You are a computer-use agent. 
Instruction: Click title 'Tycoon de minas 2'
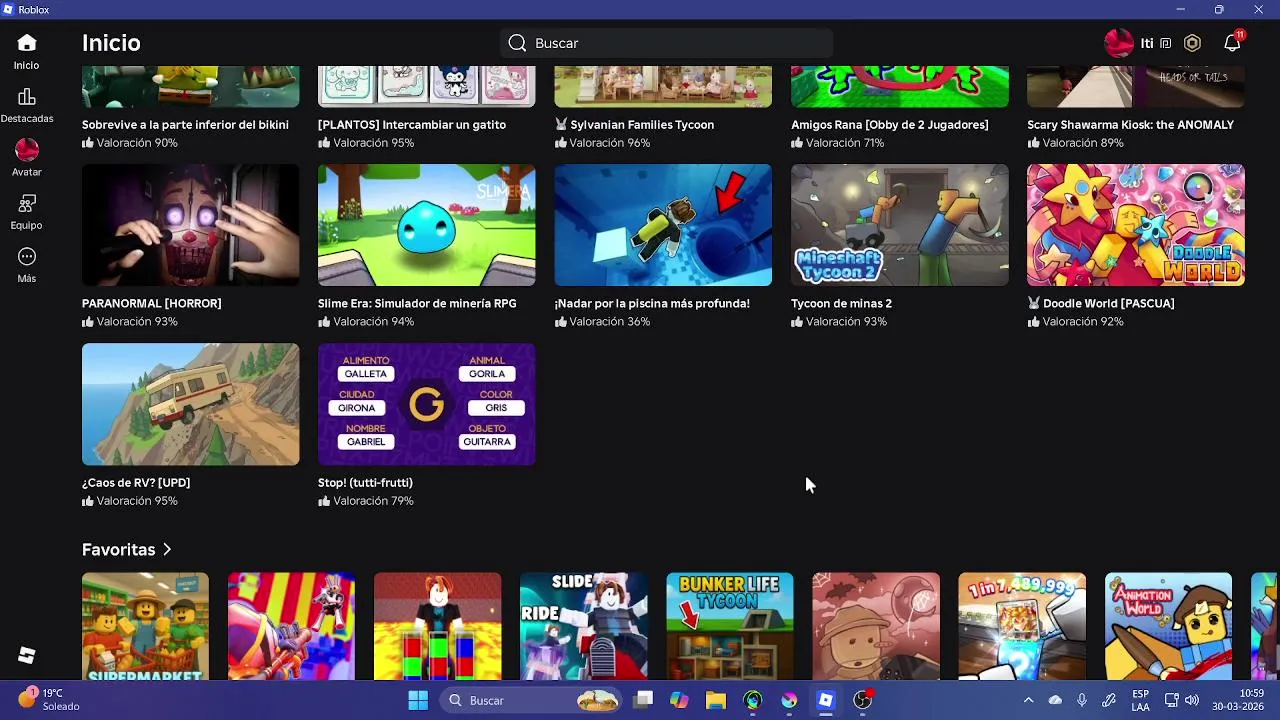coord(841,303)
